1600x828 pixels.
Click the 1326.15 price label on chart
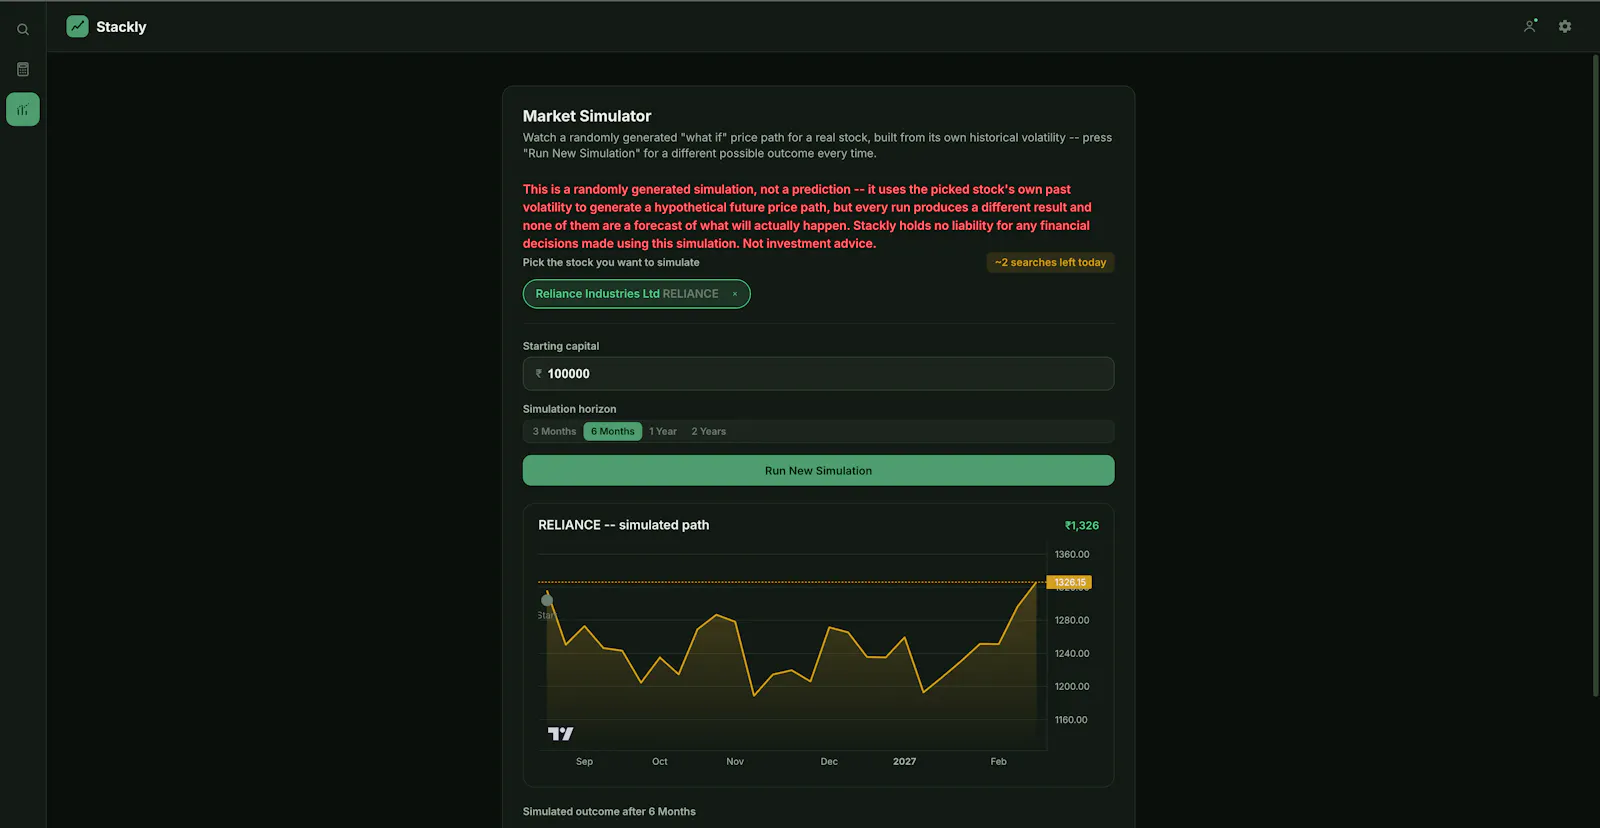[1069, 583]
